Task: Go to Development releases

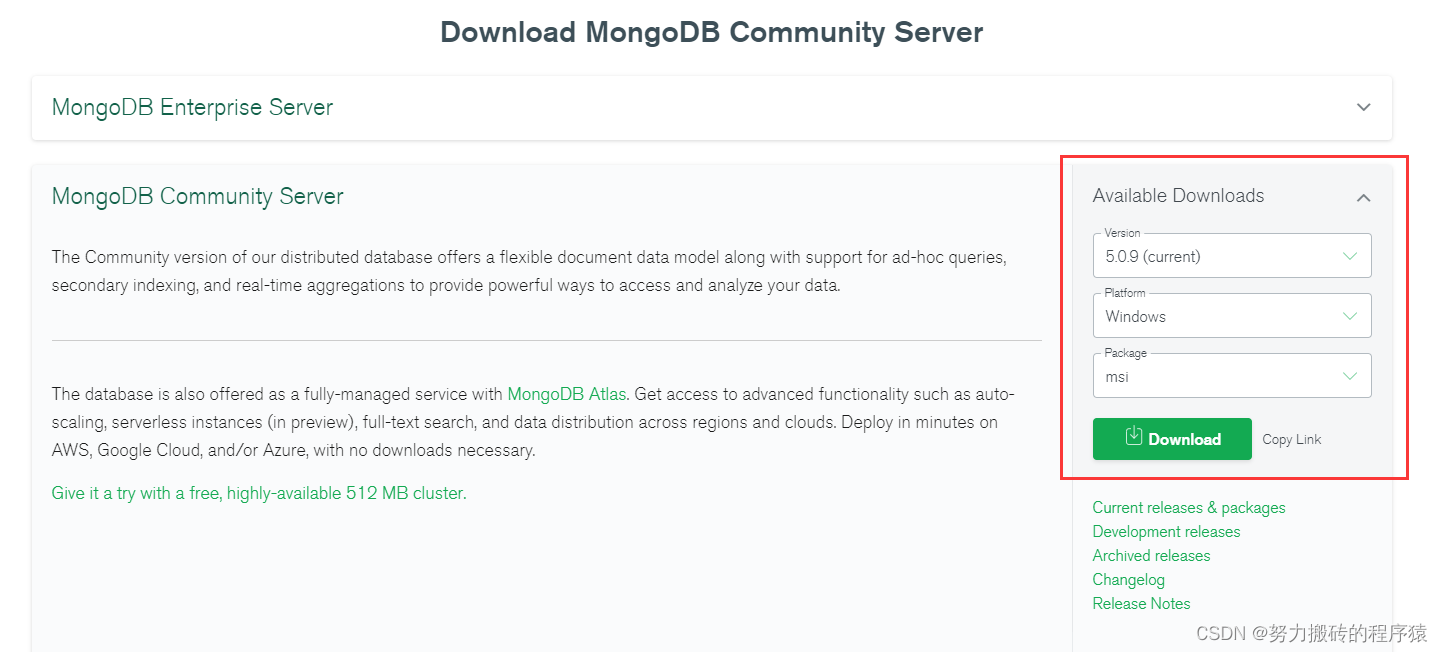Action: pyautogui.click(x=1166, y=532)
